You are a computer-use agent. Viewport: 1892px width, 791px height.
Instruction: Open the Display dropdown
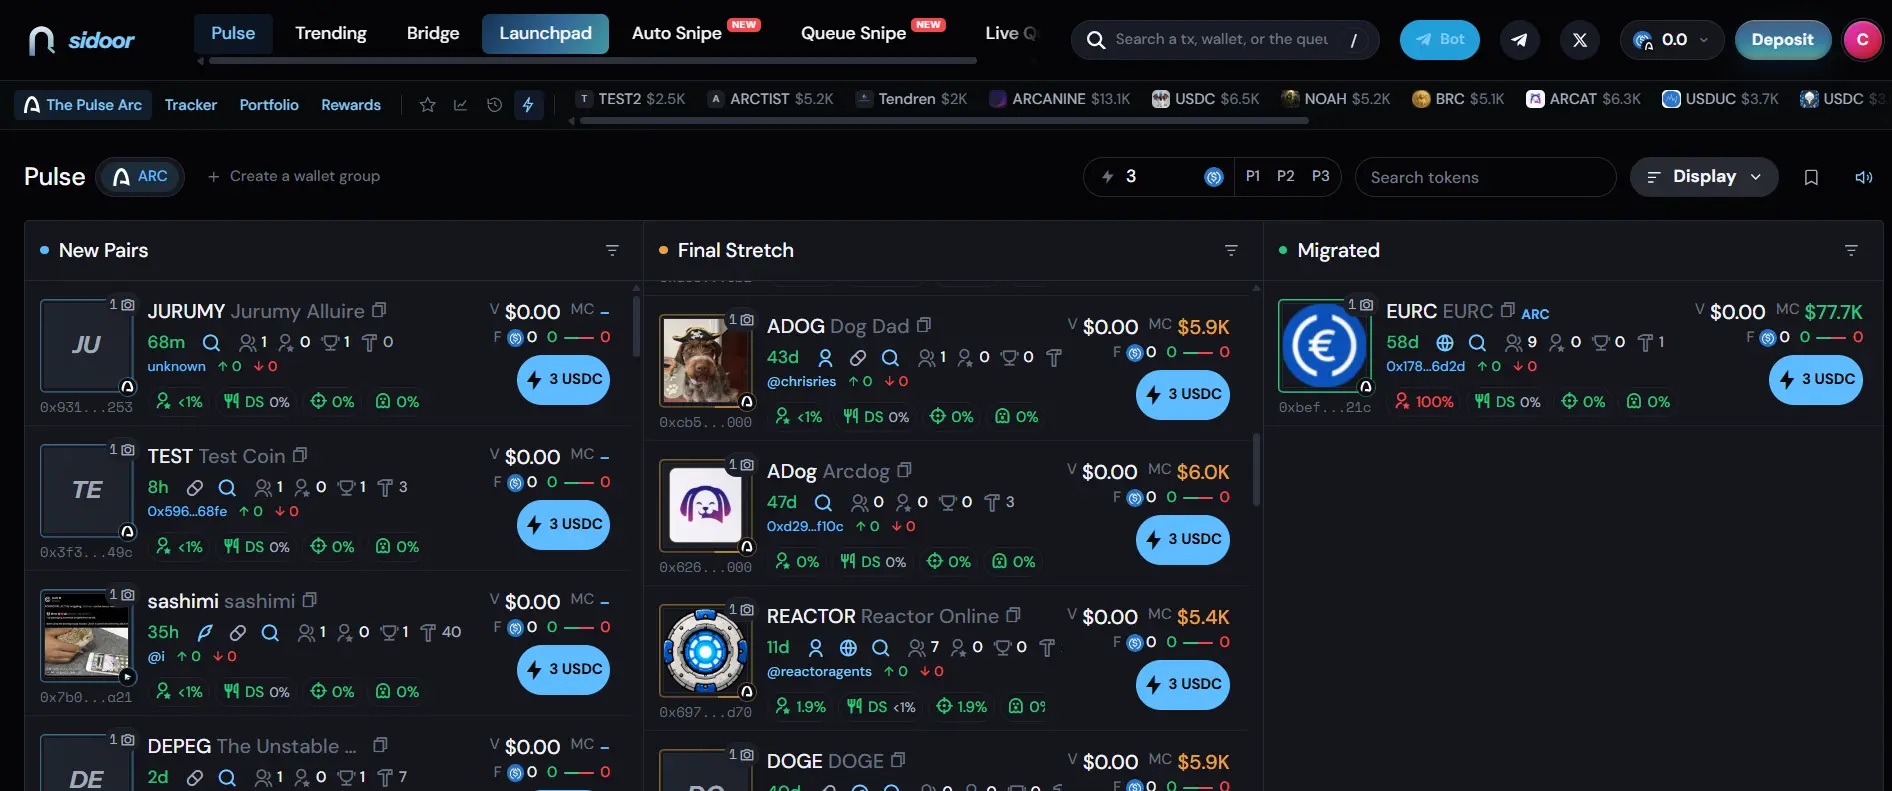[x=1704, y=177]
